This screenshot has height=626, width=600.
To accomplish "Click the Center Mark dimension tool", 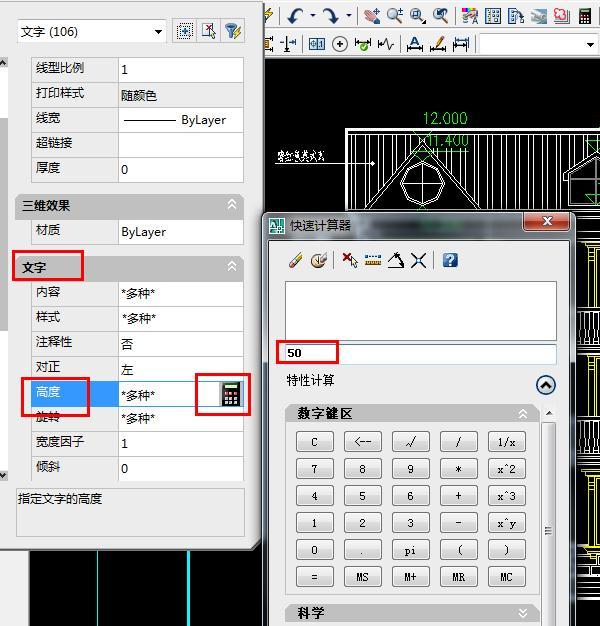I will coord(340,44).
